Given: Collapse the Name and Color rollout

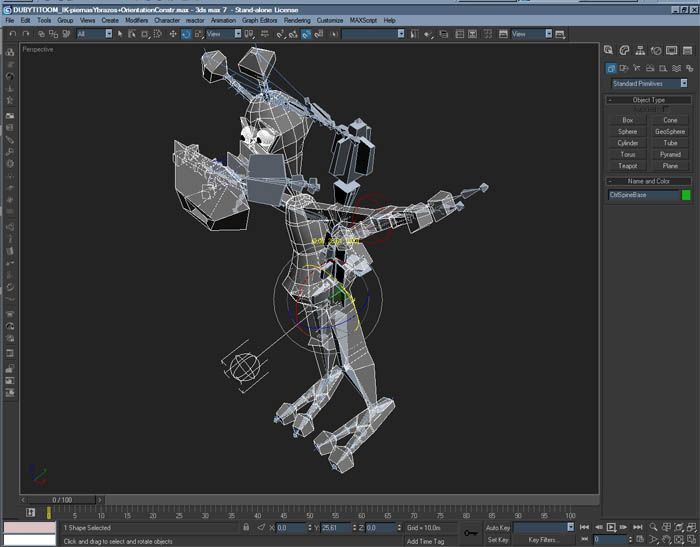Looking at the screenshot, I should (649, 181).
